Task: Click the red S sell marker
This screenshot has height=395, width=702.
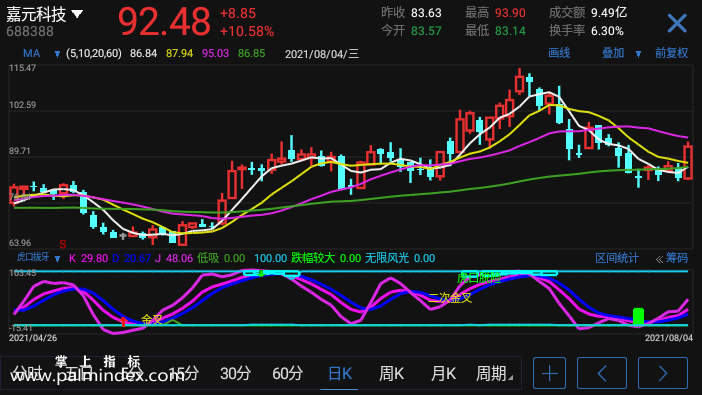Action: click(63, 245)
